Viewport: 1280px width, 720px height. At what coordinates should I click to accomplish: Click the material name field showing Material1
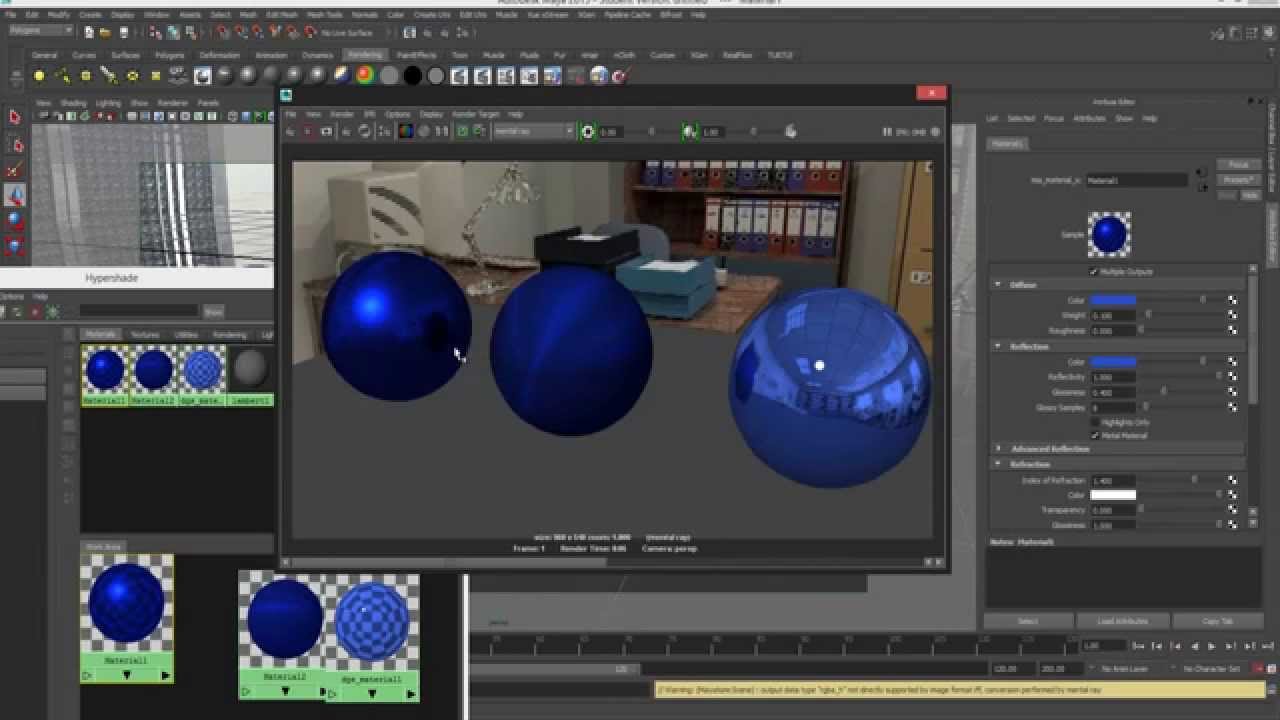tap(1137, 181)
